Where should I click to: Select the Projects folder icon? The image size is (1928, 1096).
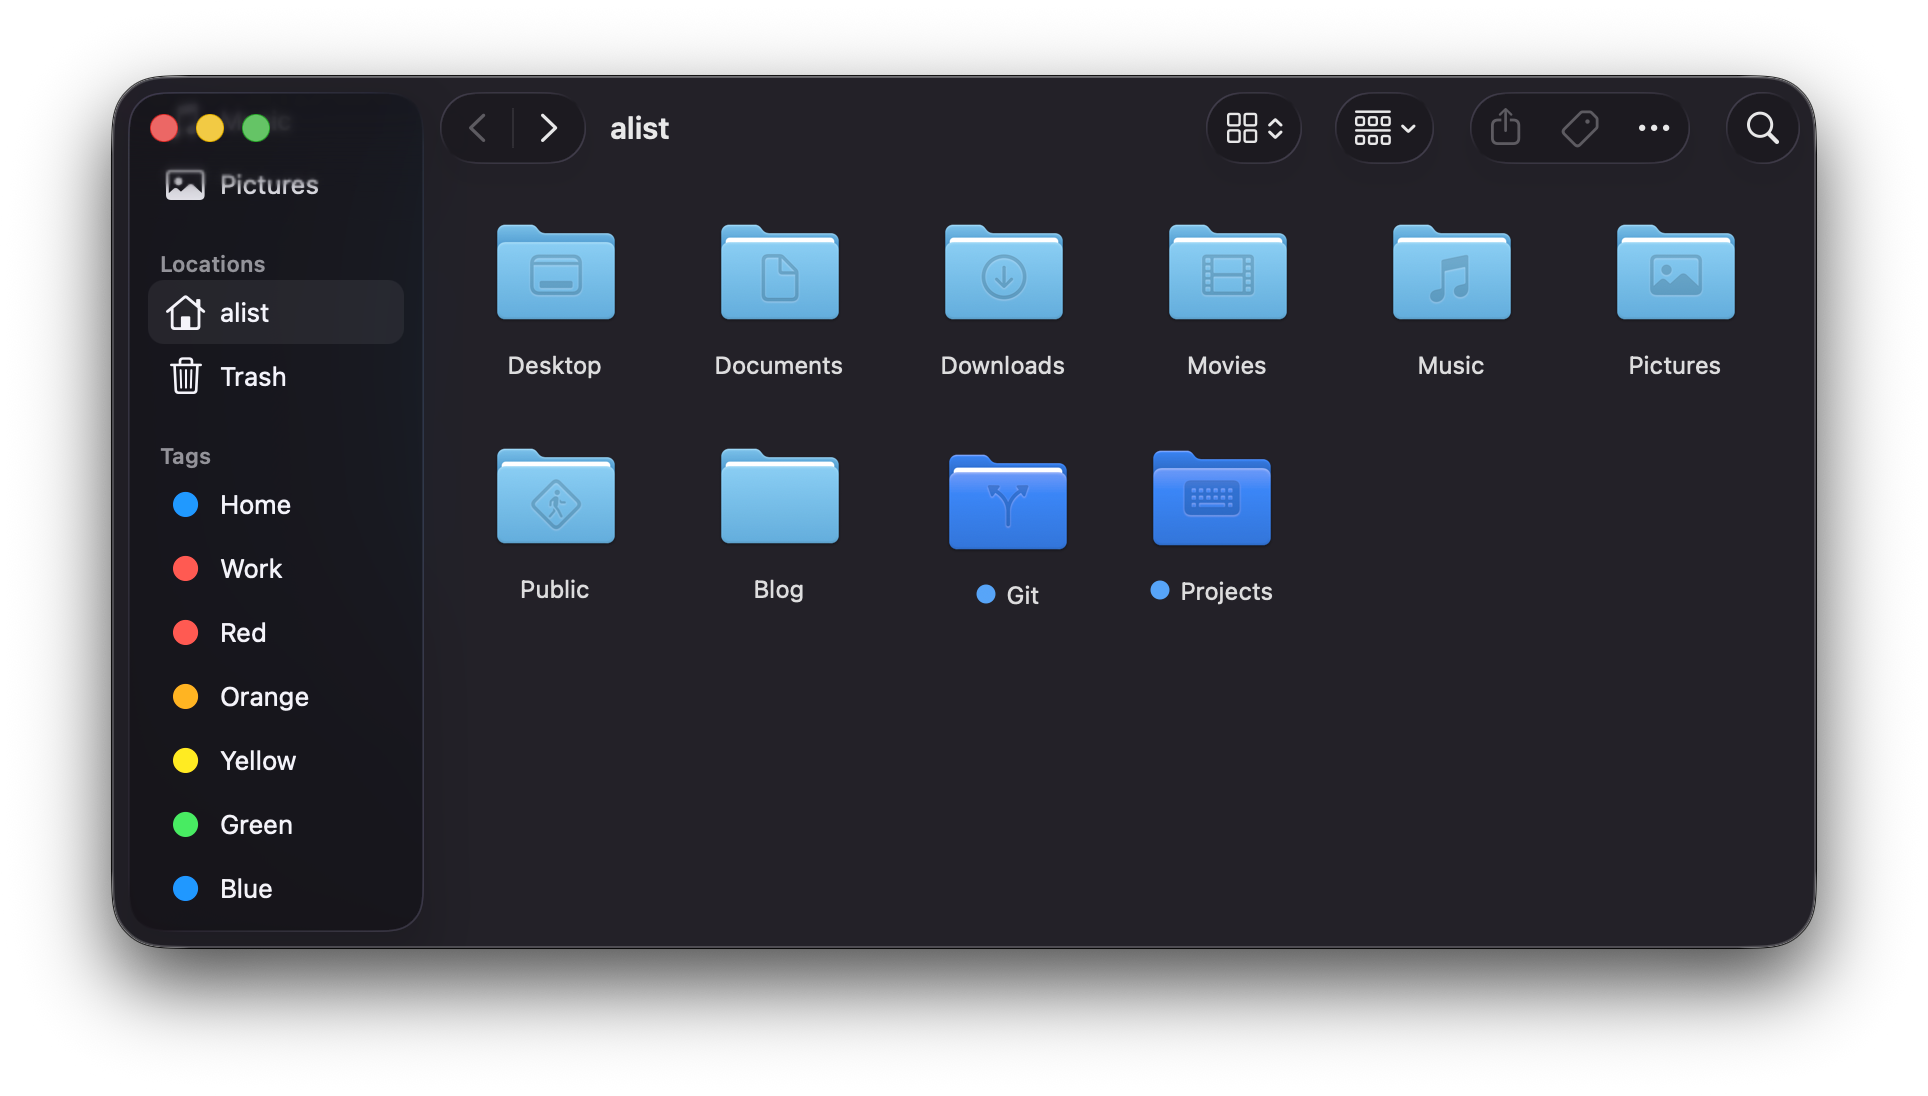(1211, 499)
